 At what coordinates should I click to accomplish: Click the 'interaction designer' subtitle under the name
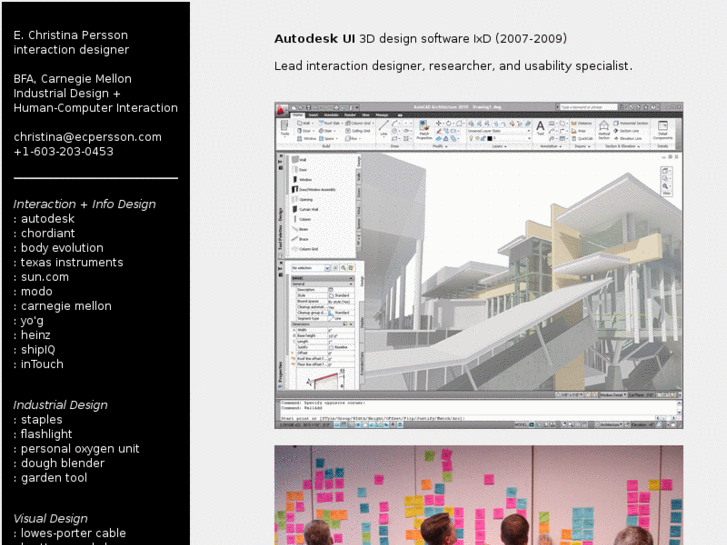pos(71,50)
